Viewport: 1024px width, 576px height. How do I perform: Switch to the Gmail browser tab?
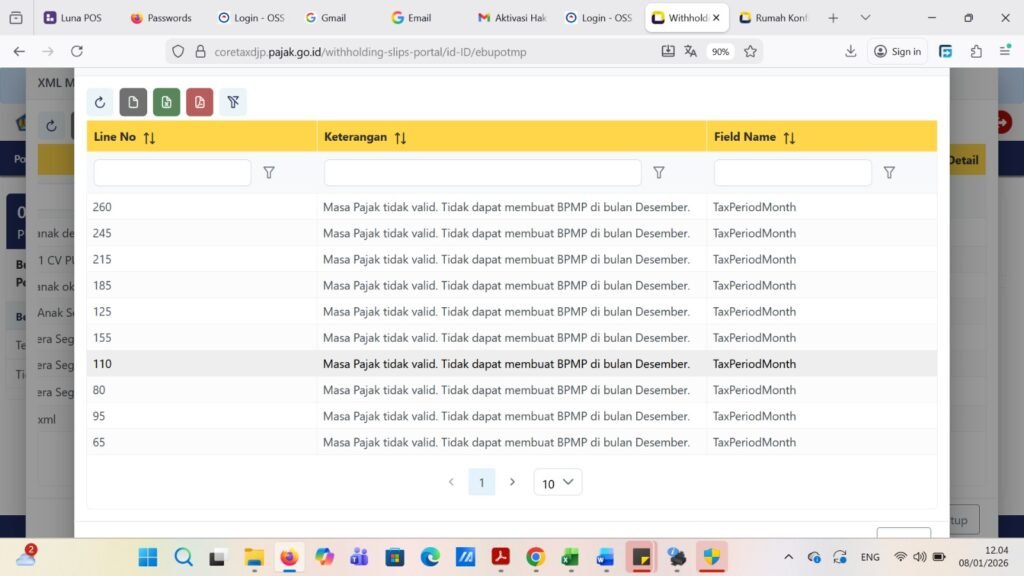click(326, 18)
